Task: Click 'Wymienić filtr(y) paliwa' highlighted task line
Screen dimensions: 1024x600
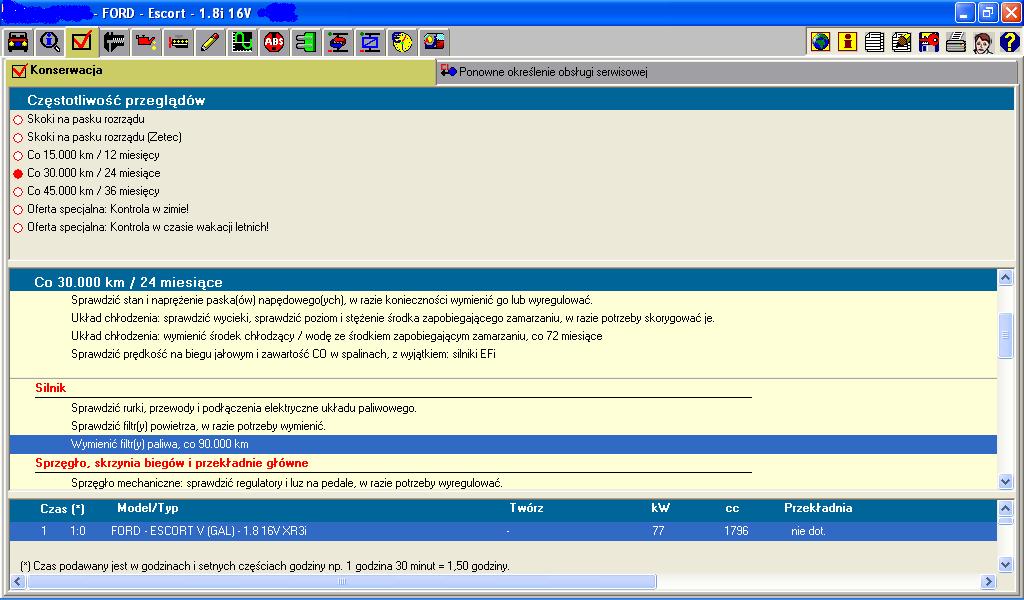Action: [x=160, y=444]
